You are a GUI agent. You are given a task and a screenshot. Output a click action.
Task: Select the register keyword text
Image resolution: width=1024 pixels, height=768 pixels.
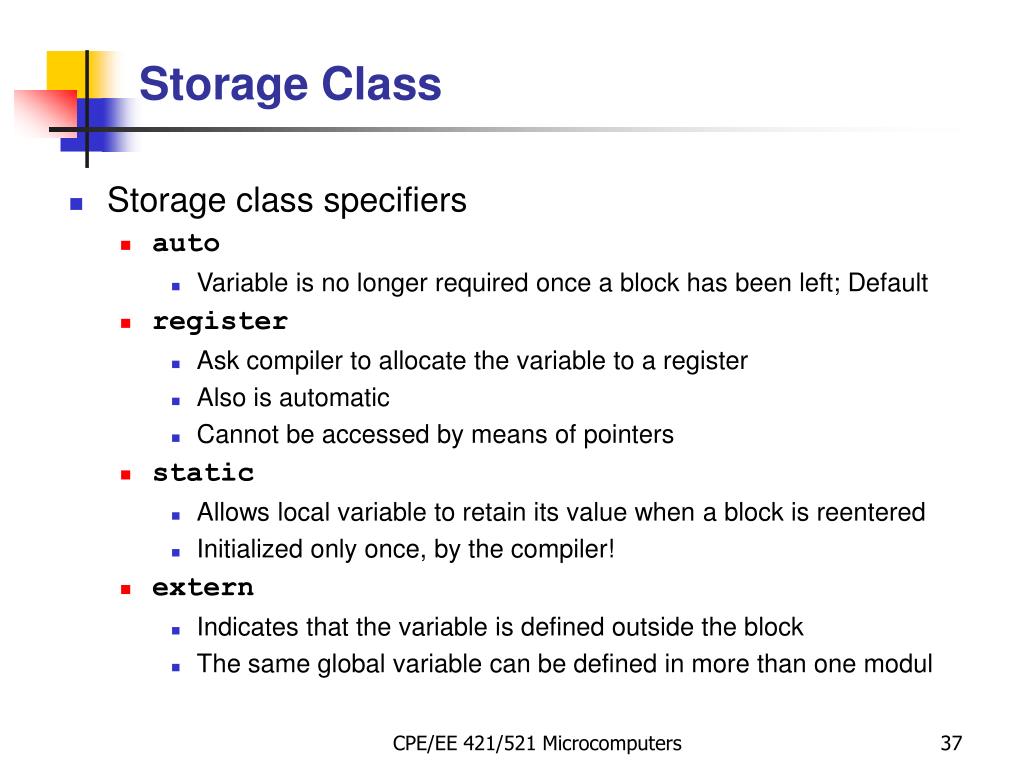click(220, 322)
